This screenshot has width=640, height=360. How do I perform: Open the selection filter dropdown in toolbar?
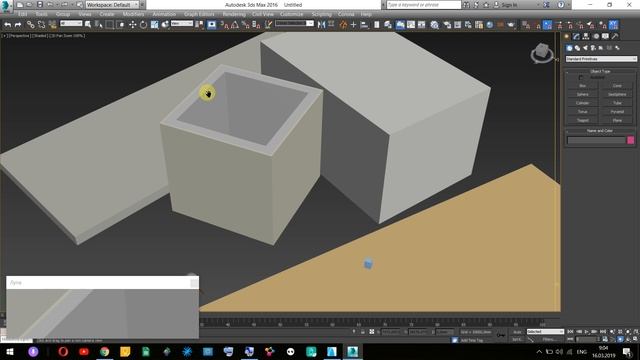(71, 24)
